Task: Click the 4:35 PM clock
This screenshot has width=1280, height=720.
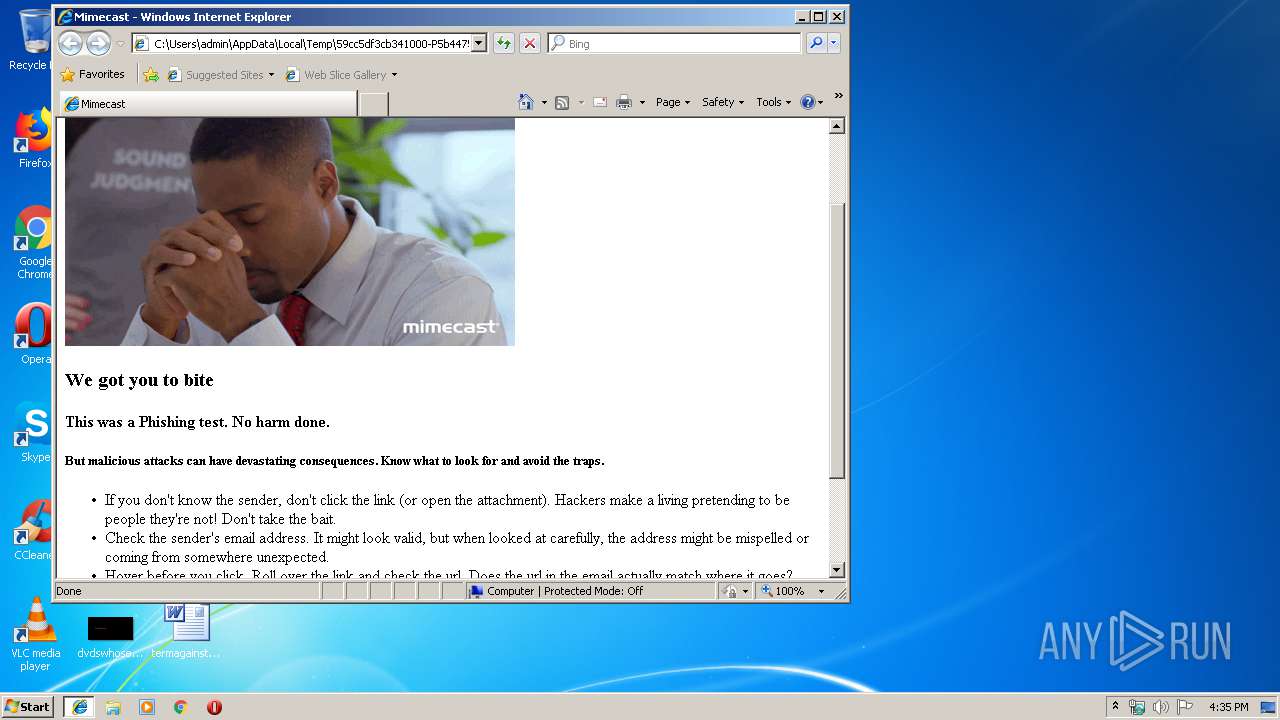Action: pos(1228,707)
